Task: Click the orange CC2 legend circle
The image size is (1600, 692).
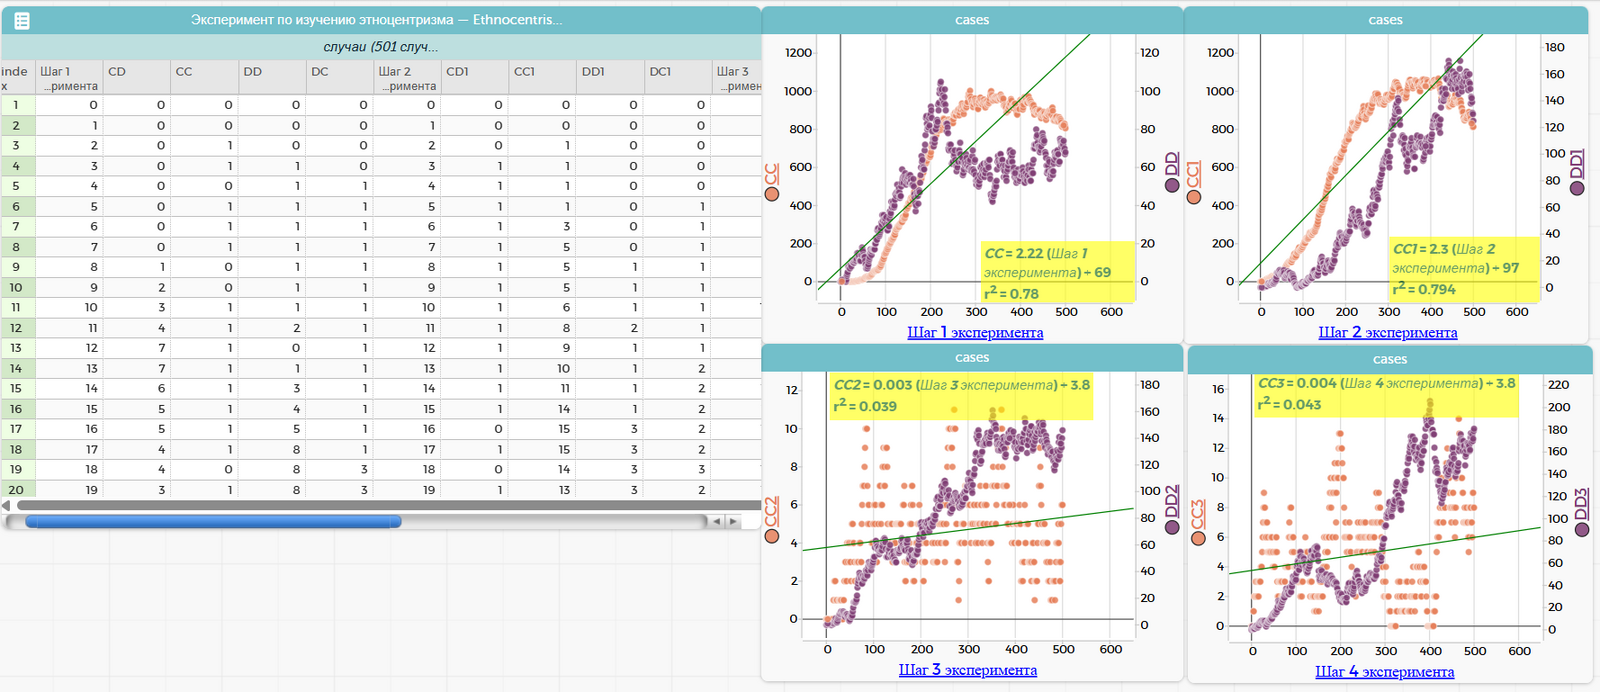Action: 771,536
